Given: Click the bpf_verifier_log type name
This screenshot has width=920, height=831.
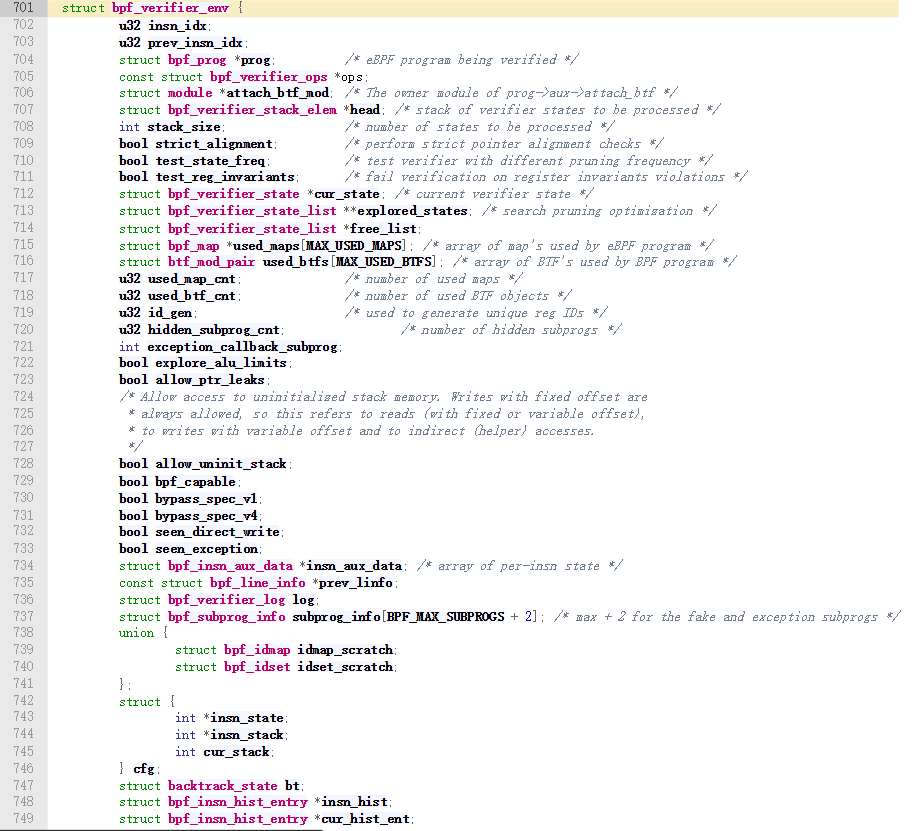Looking at the screenshot, I should click(x=226, y=600).
